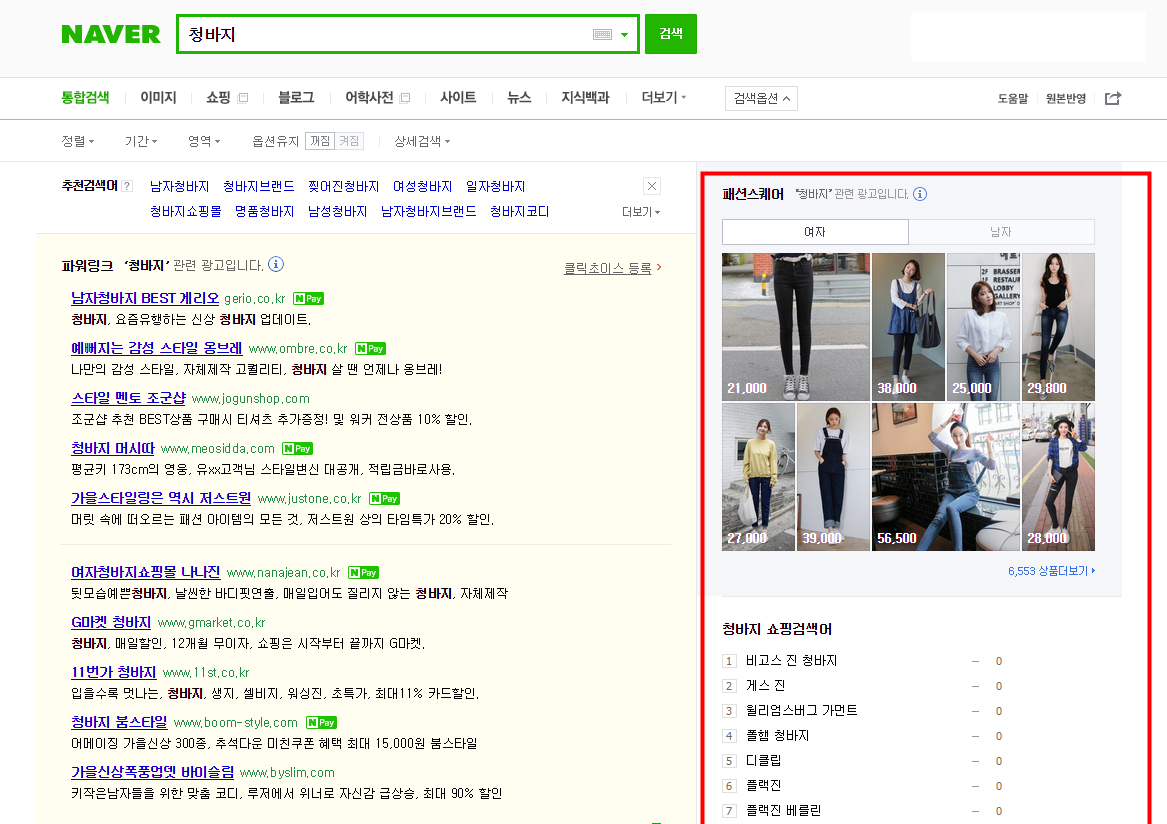Set 옵션유지 toggle to 켜짐
This screenshot has height=824, width=1167.
(349, 141)
